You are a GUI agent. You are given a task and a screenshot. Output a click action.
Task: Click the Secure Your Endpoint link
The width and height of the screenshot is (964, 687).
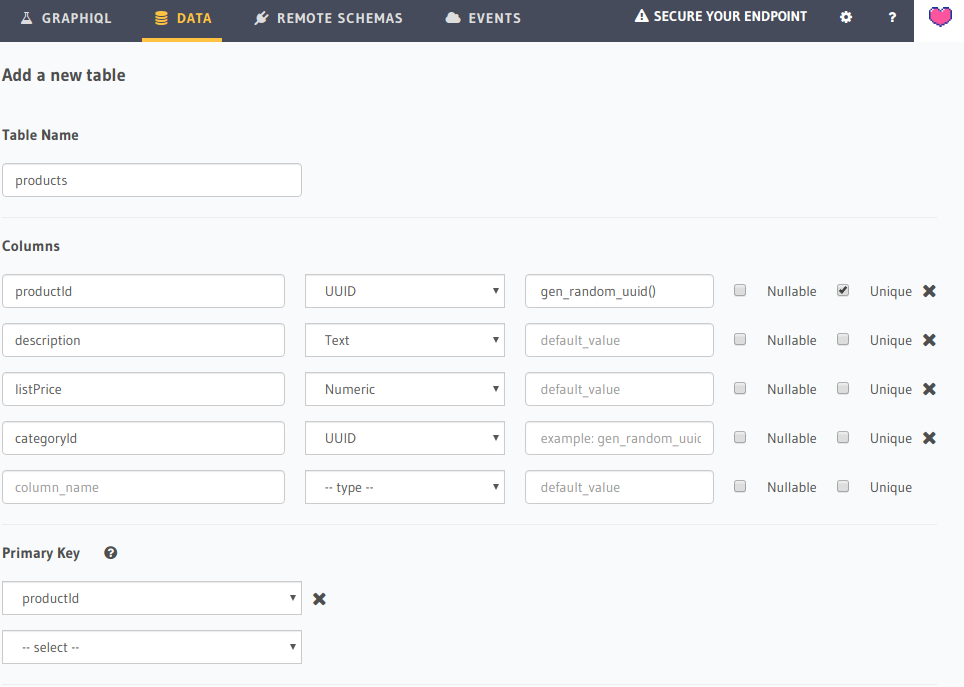coord(721,17)
